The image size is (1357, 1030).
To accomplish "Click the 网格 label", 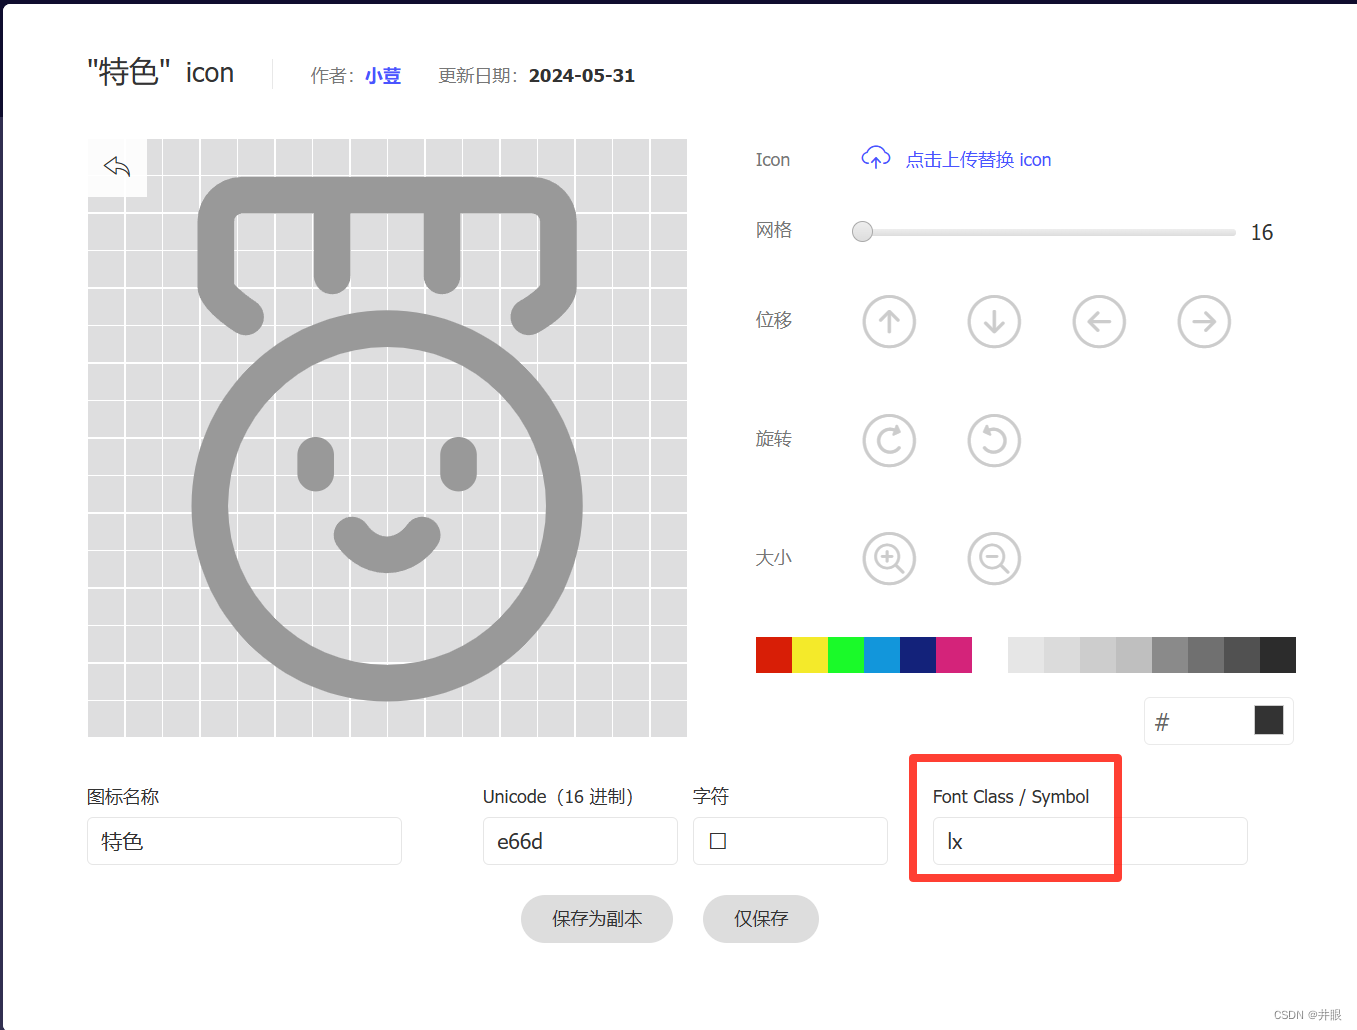I will tap(774, 230).
